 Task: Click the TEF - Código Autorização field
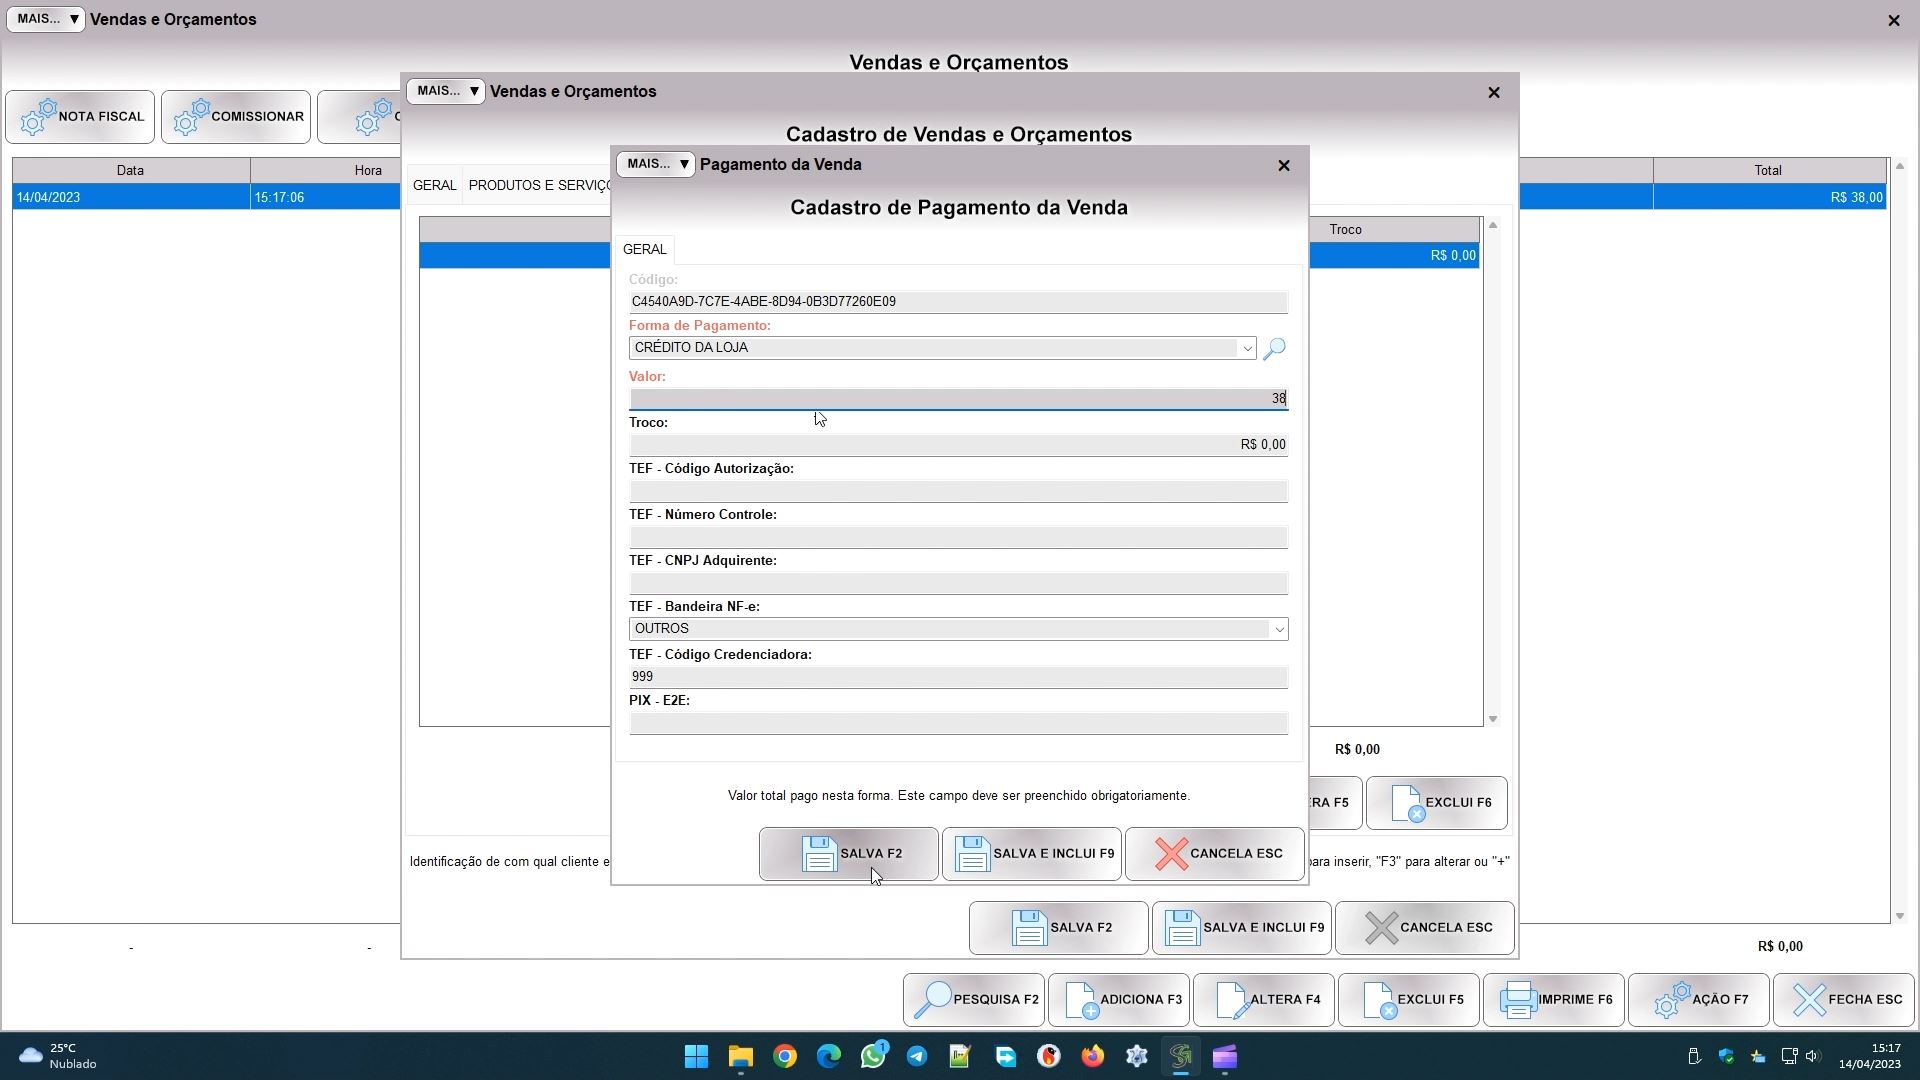958,491
